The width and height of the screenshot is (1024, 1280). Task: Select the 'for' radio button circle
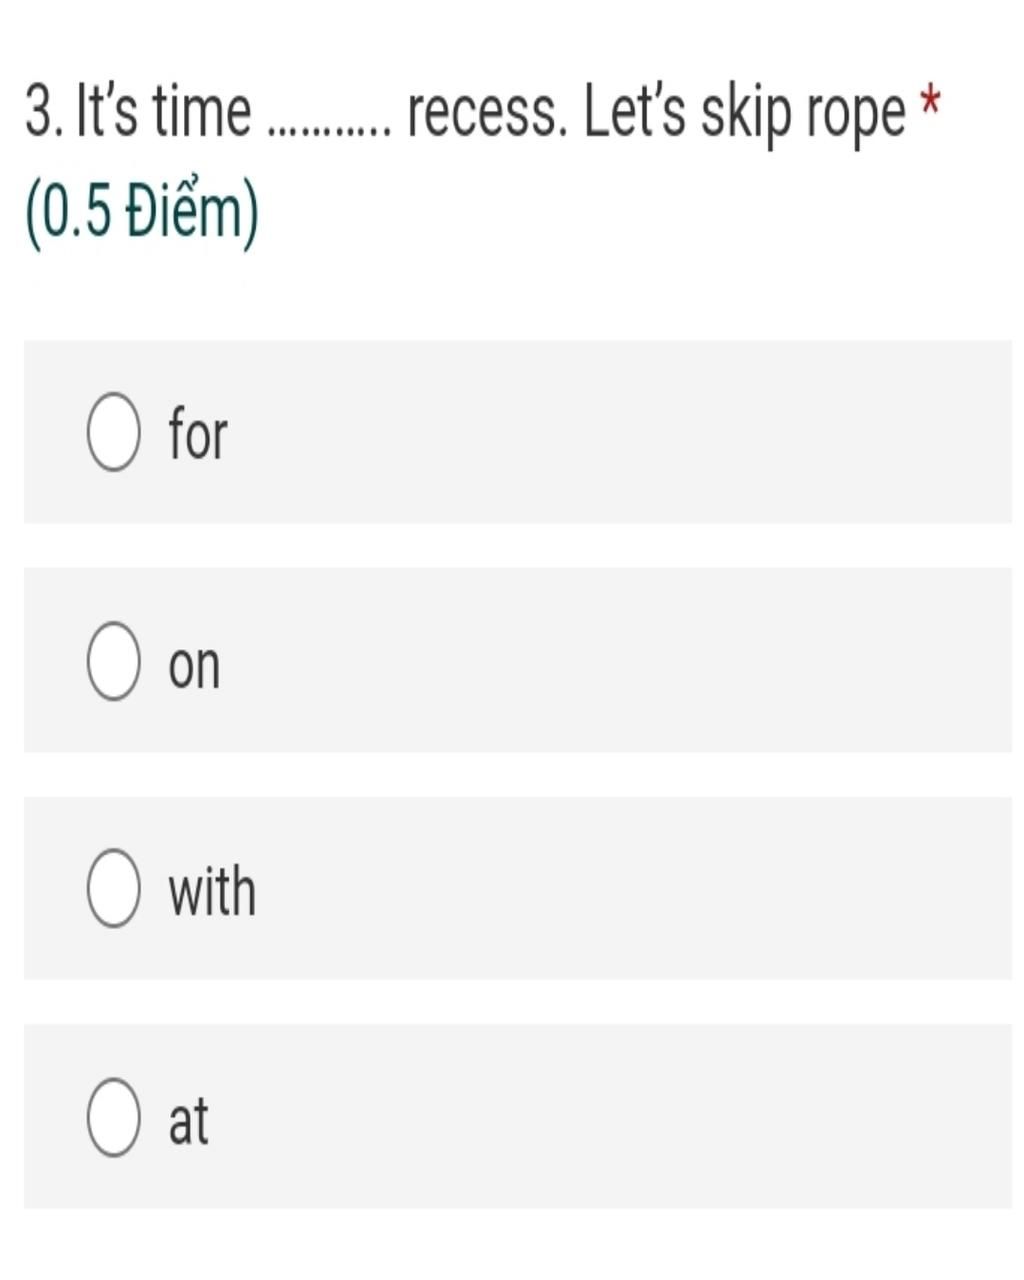point(113,432)
